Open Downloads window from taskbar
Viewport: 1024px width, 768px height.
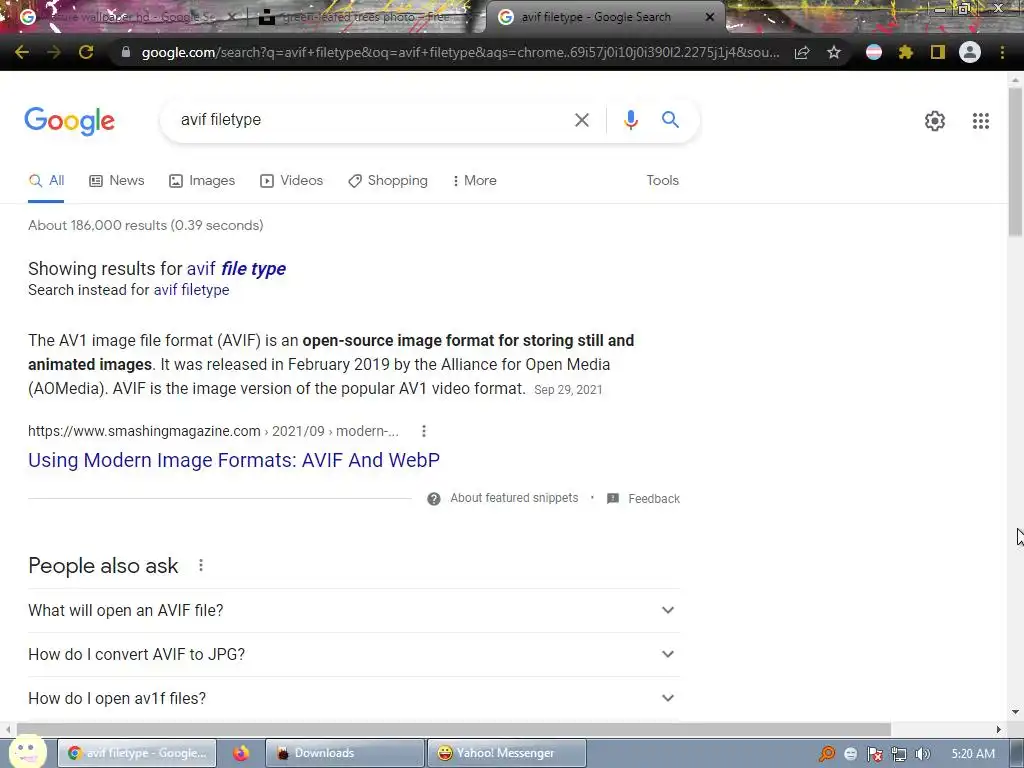[345, 753]
